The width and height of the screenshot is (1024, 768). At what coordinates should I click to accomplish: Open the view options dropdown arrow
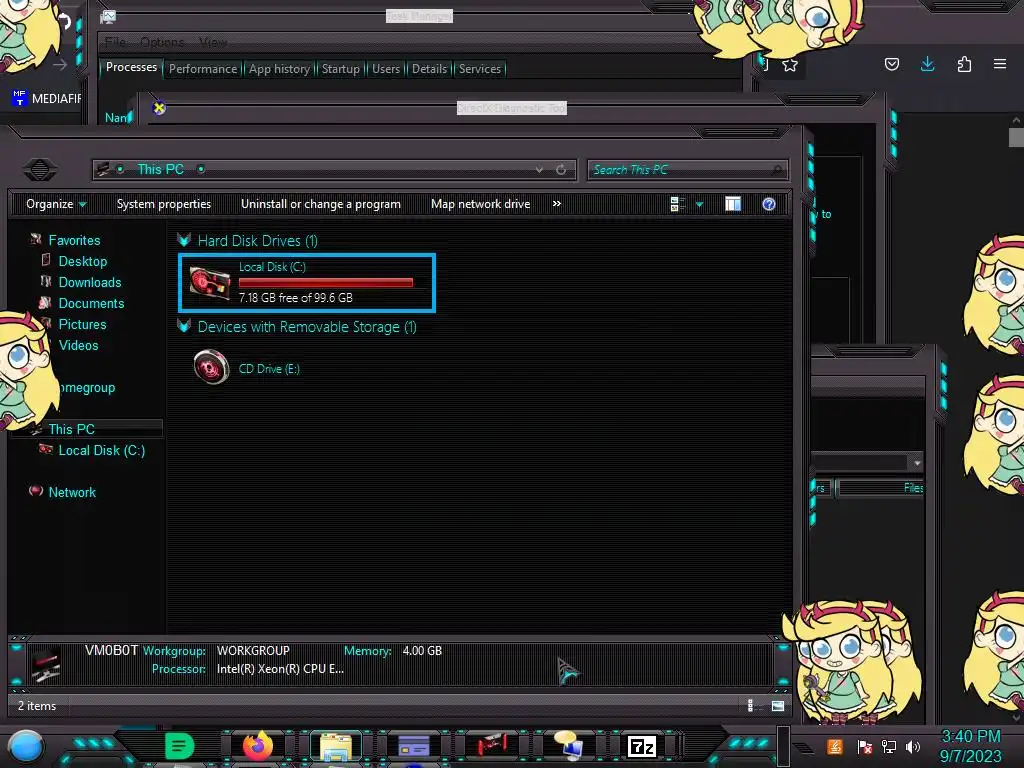699,204
